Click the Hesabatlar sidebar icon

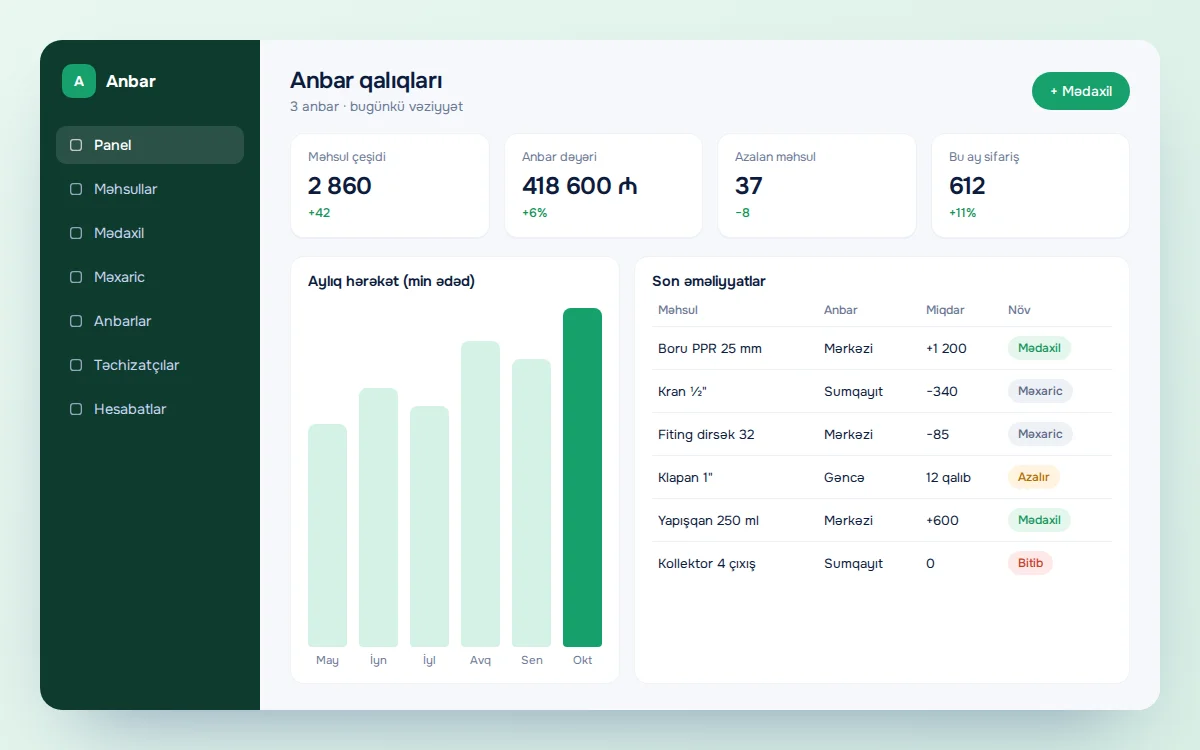pos(76,409)
